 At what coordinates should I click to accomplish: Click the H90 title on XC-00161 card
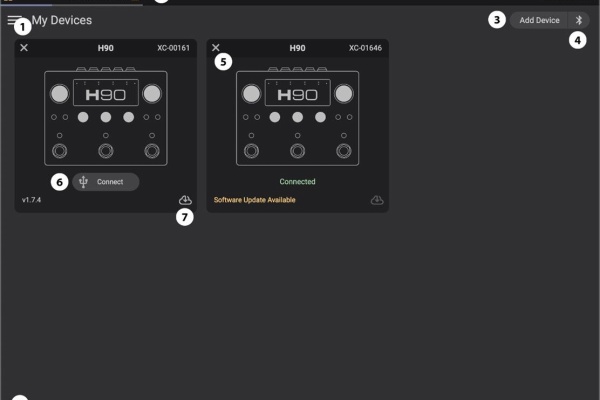point(105,48)
